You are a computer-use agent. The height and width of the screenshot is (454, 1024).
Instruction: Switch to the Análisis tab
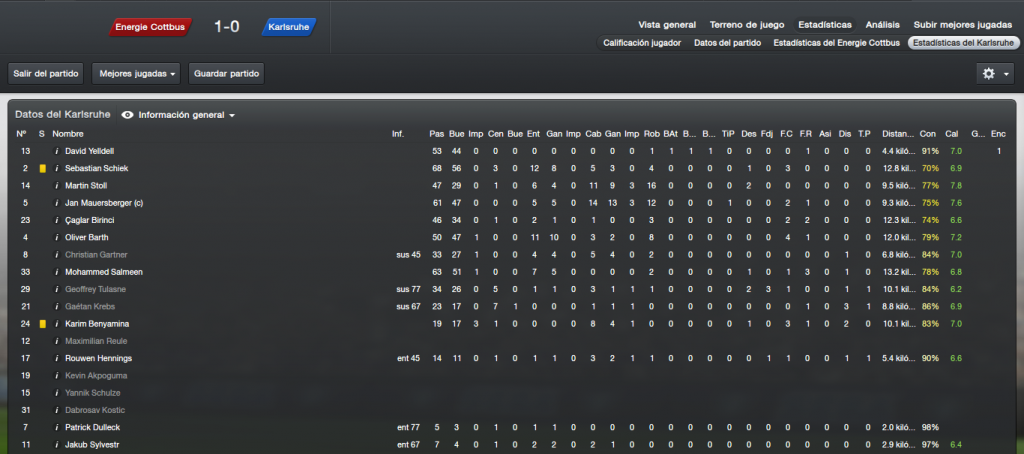[x=882, y=25]
